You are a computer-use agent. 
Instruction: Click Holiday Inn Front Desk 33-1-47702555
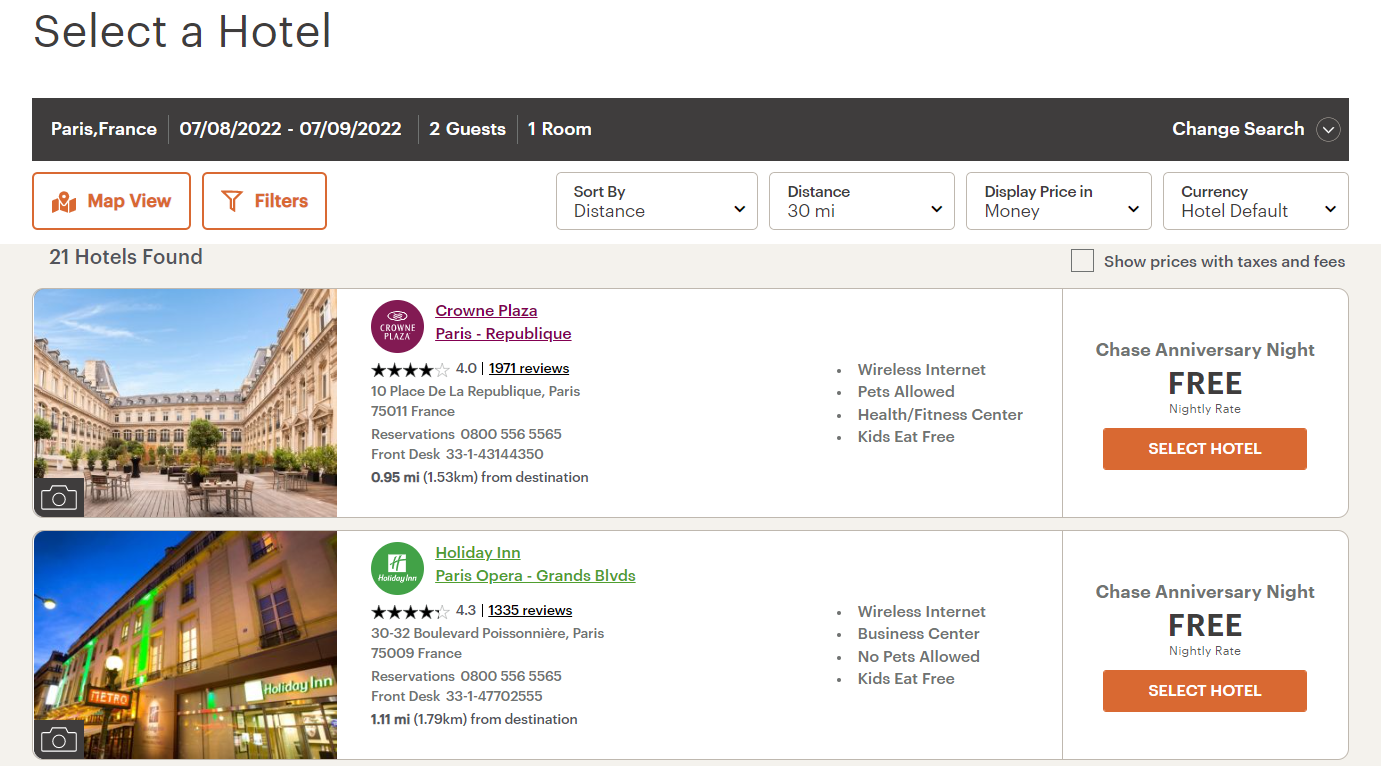coord(457,697)
